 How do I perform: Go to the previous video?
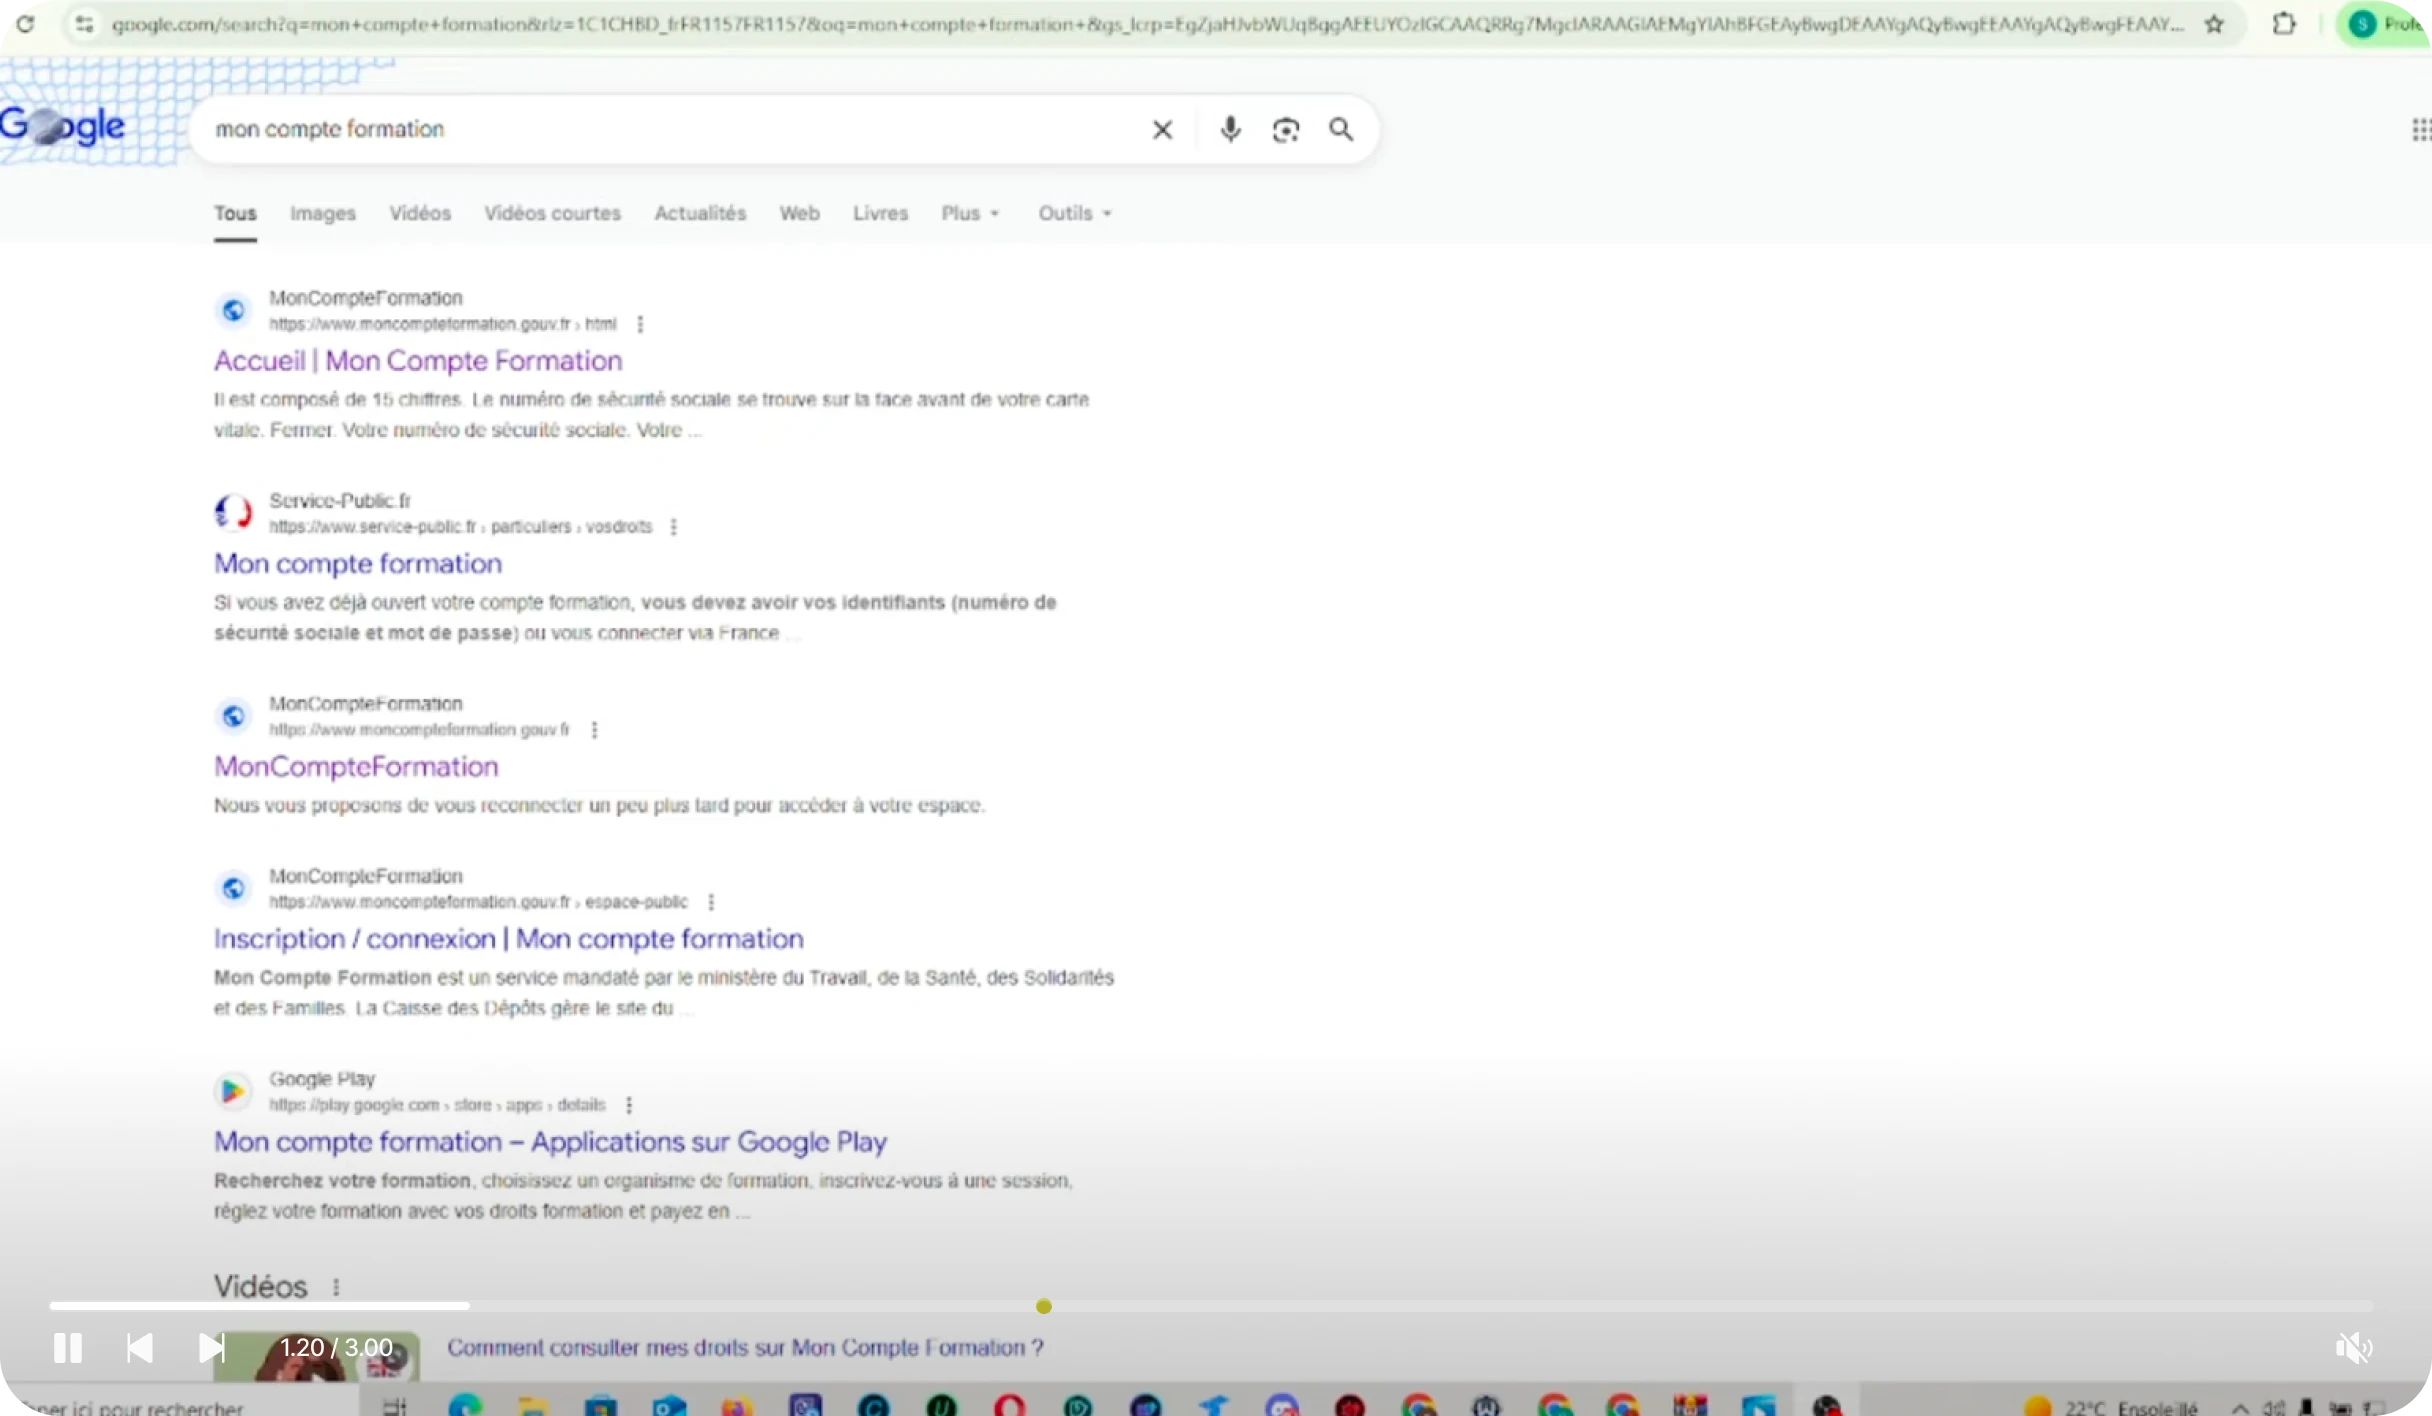(x=140, y=1348)
